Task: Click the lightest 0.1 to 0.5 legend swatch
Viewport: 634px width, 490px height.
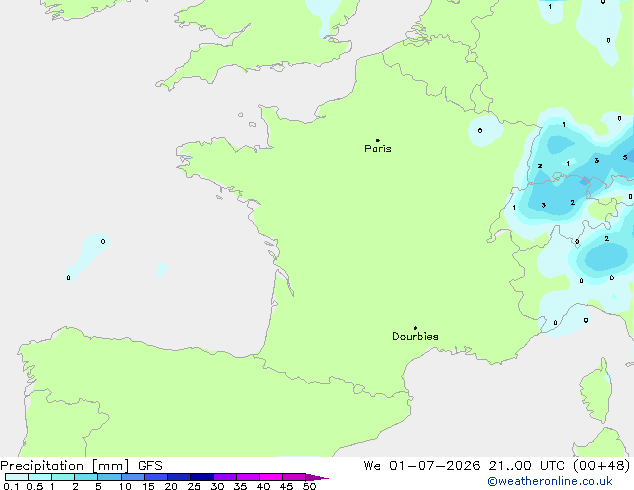Action: point(17,477)
